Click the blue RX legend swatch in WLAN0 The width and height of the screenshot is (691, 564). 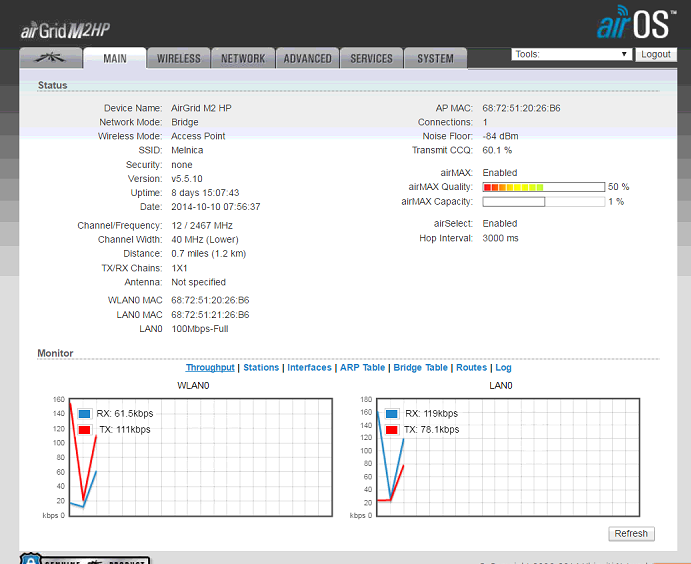click(x=84, y=414)
